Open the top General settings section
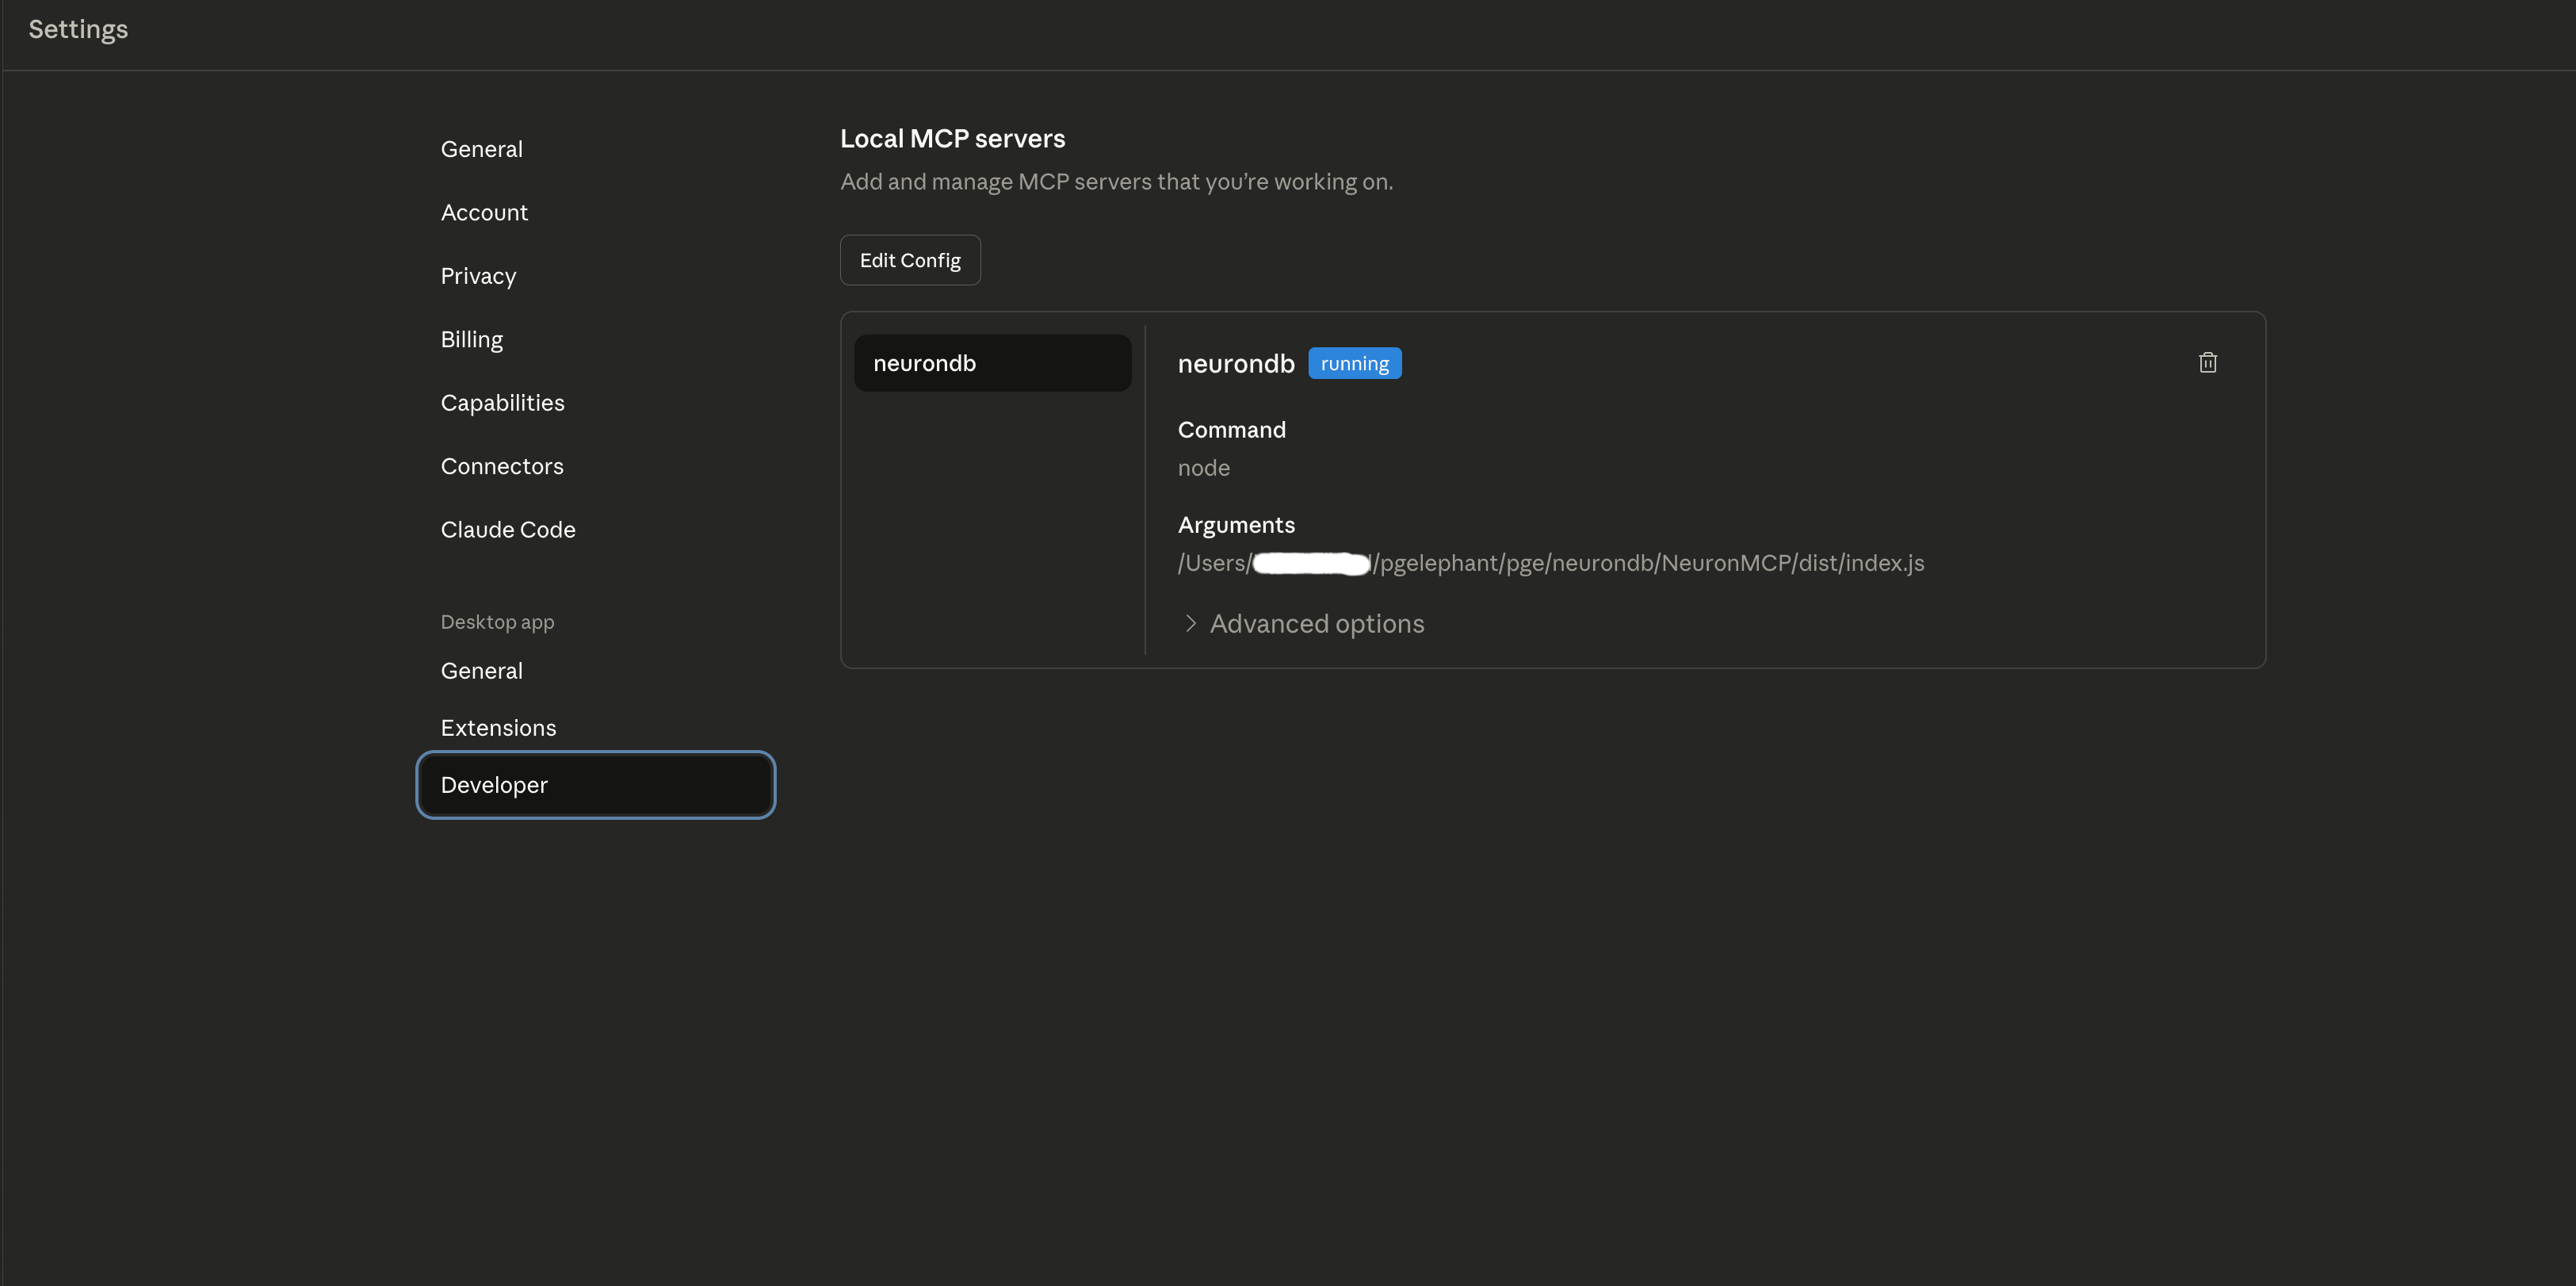 coord(481,148)
